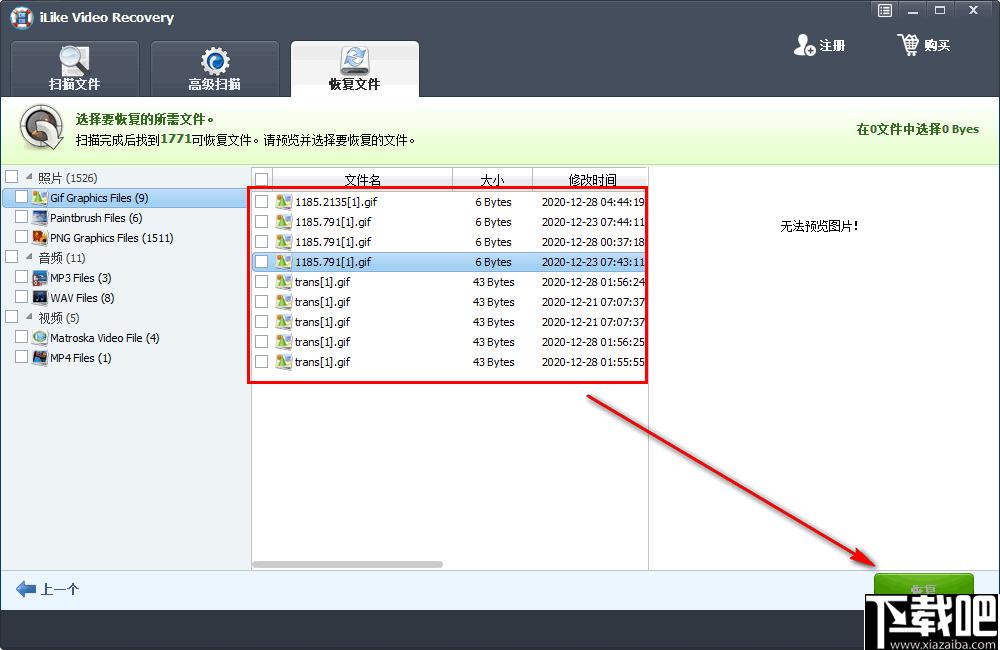
Task: Click the user register icon
Action: (804, 45)
